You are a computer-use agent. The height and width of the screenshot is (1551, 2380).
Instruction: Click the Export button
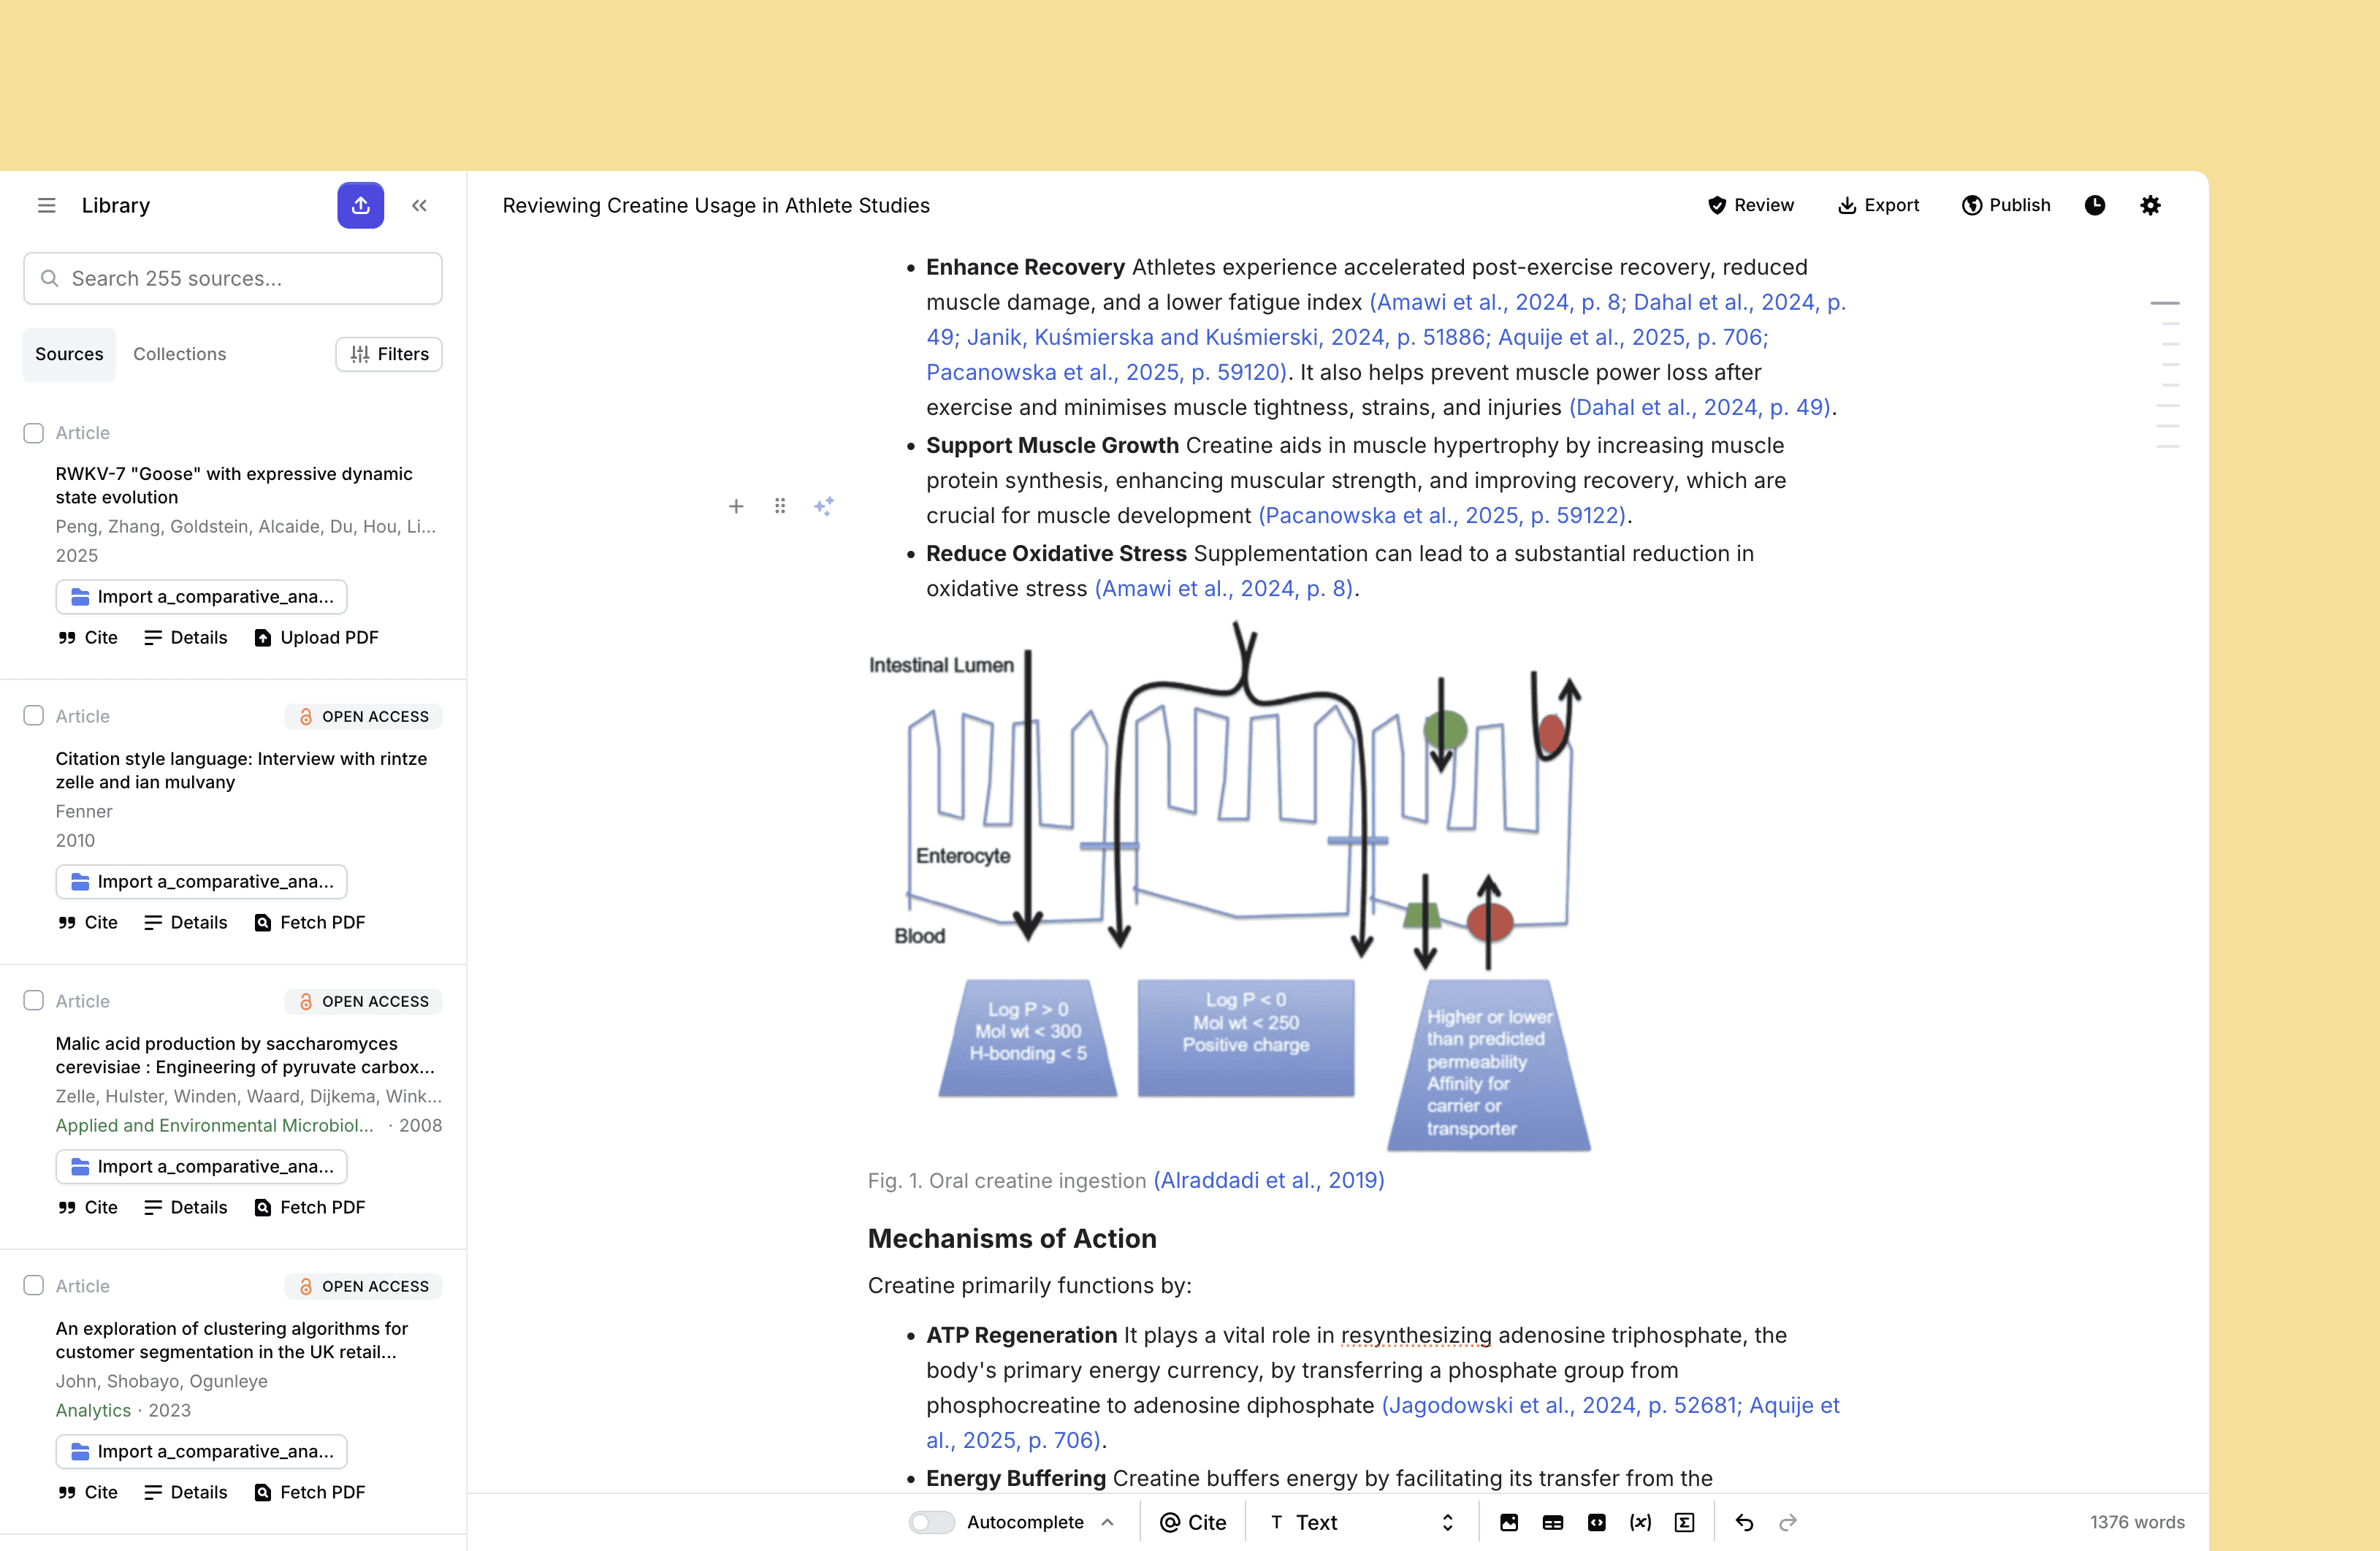point(1878,205)
